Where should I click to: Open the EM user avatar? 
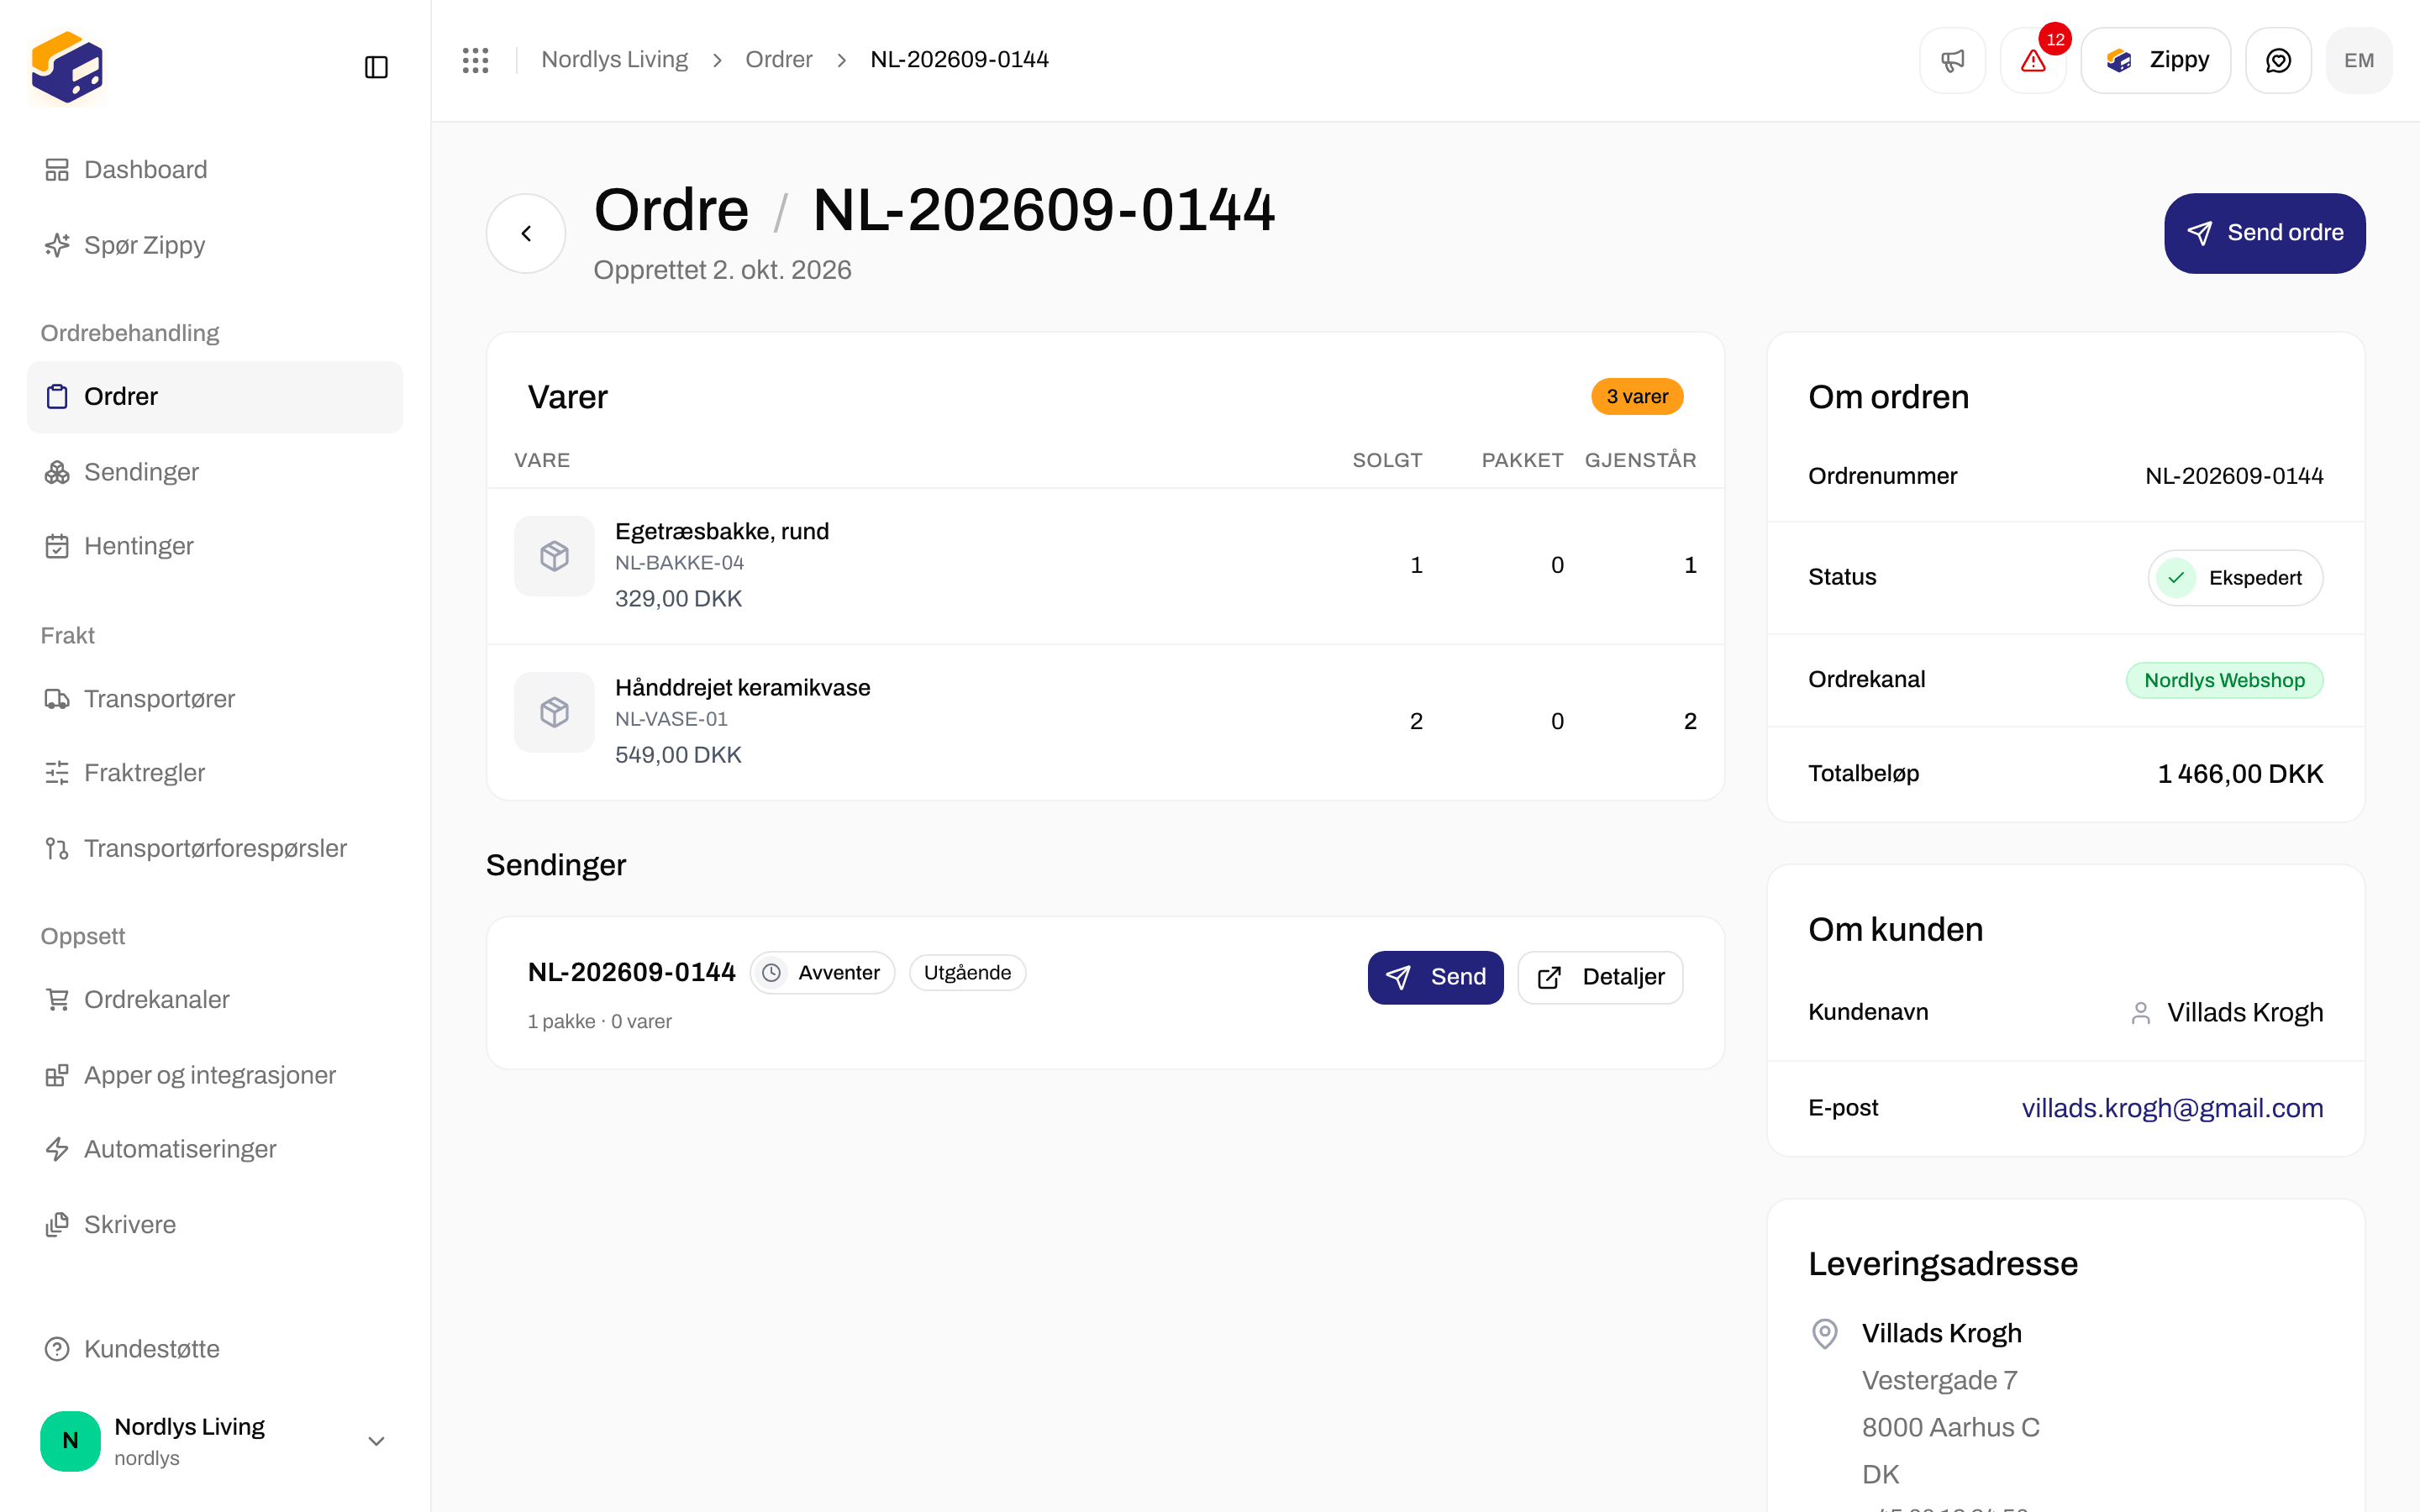point(2359,60)
